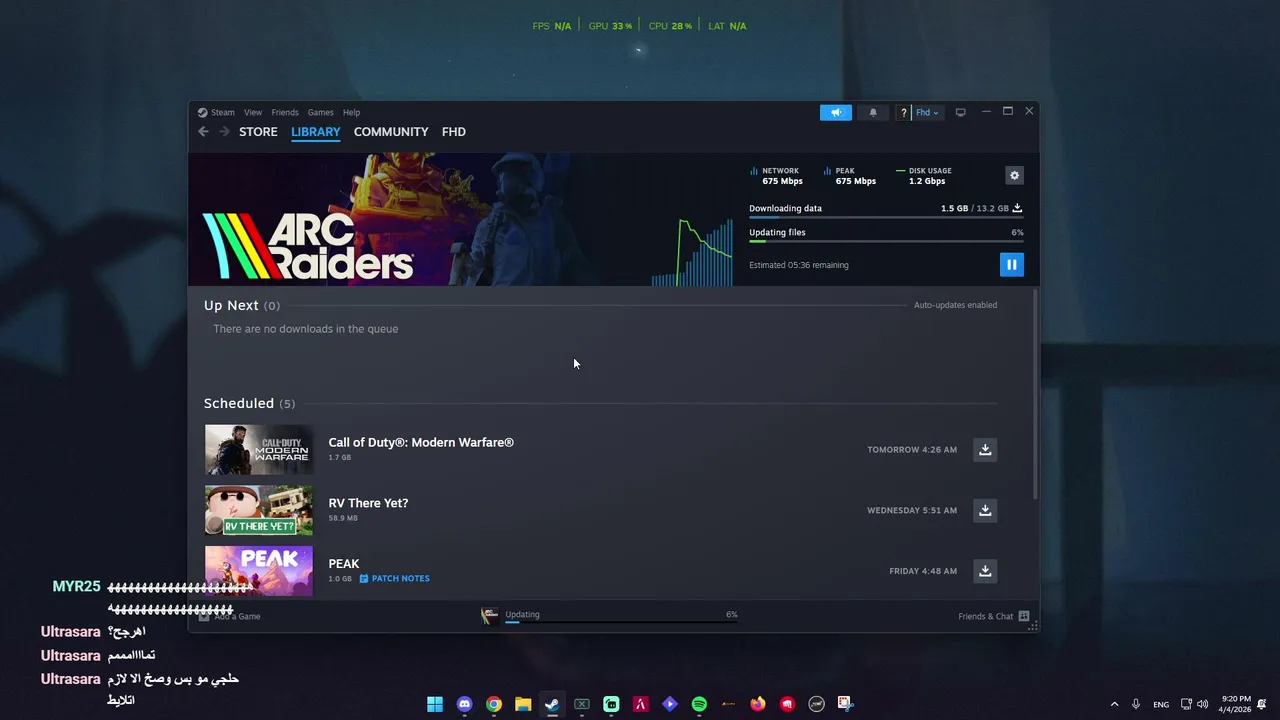Go back with the left arrow

203,131
